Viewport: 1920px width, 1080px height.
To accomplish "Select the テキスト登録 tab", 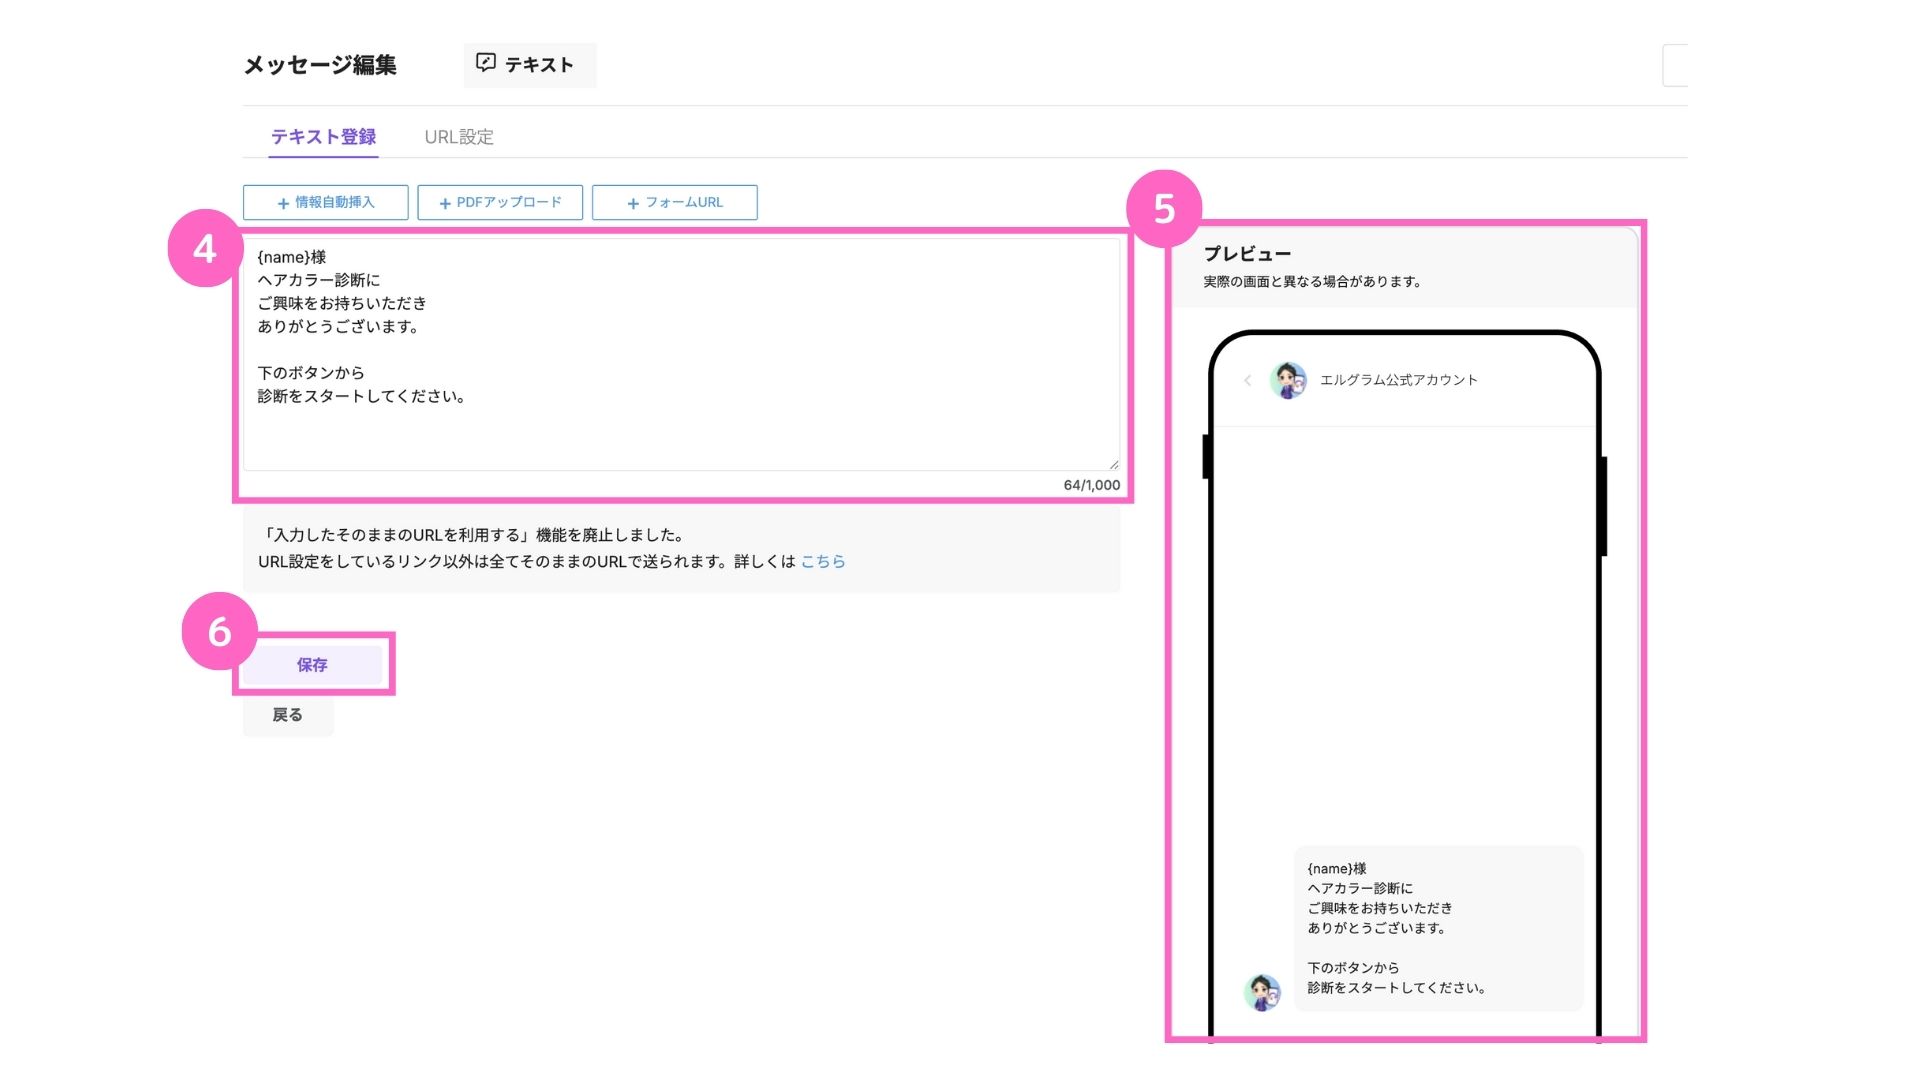I will 323,137.
